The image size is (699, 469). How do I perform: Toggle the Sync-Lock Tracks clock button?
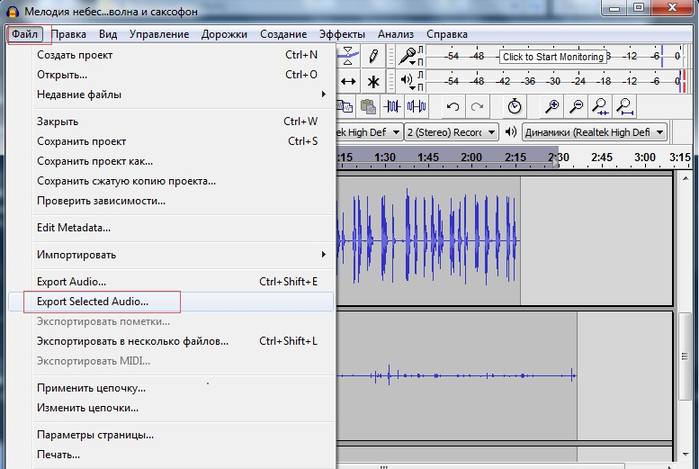[x=514, y=106]
